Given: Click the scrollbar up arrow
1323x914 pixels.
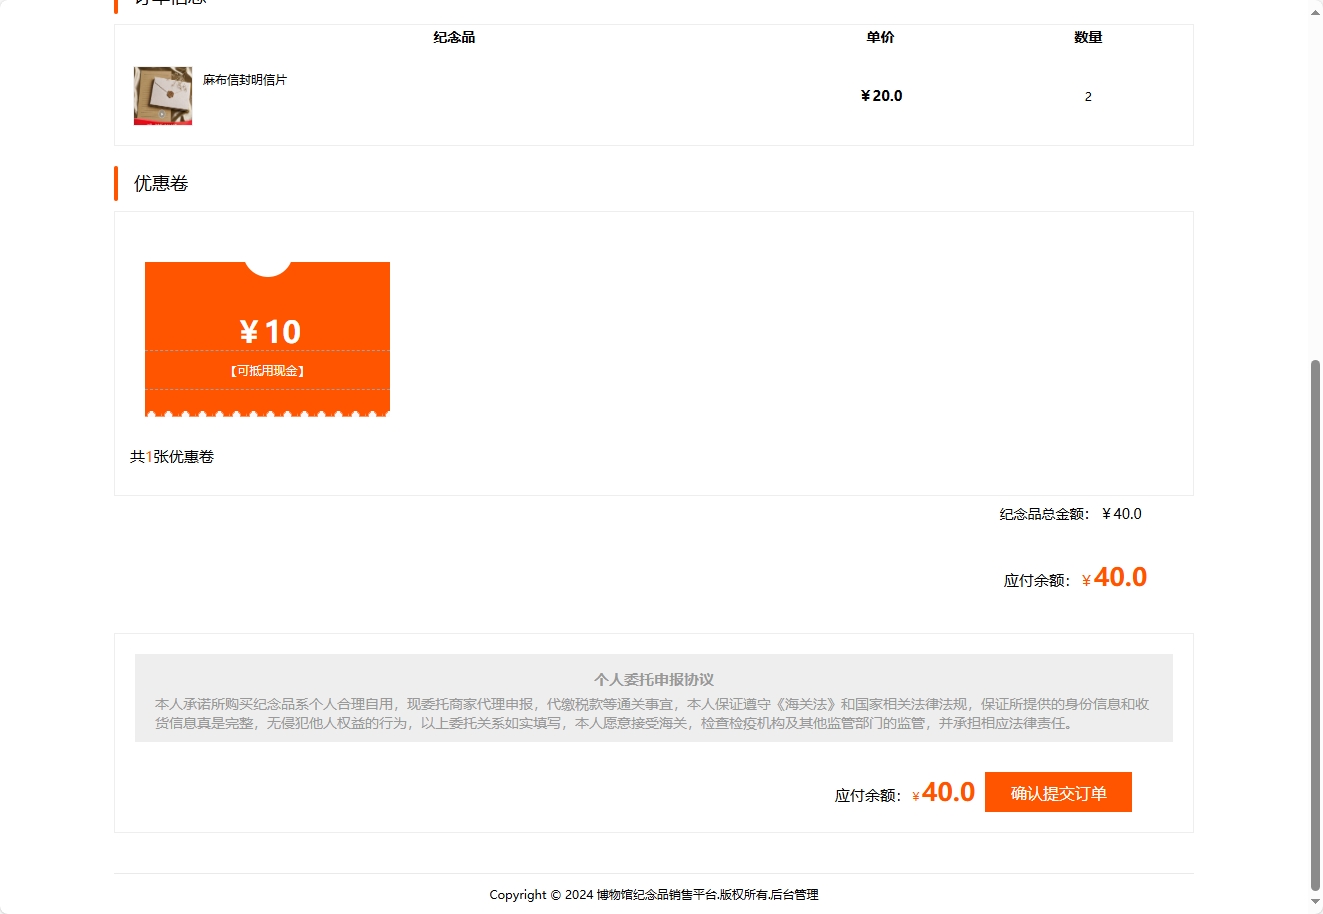Looking at the screenshot, I should (1314, 12).
